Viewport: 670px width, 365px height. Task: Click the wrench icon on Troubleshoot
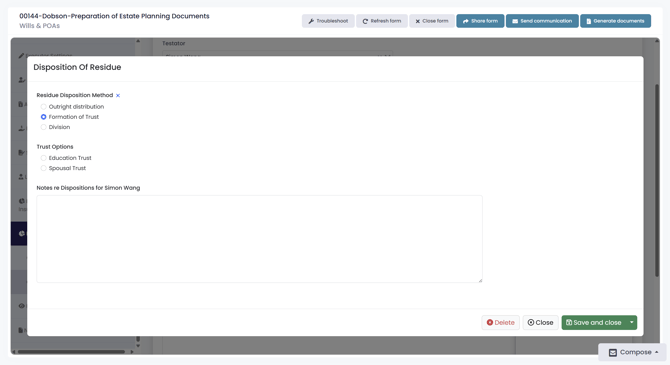tap(311, 21)
